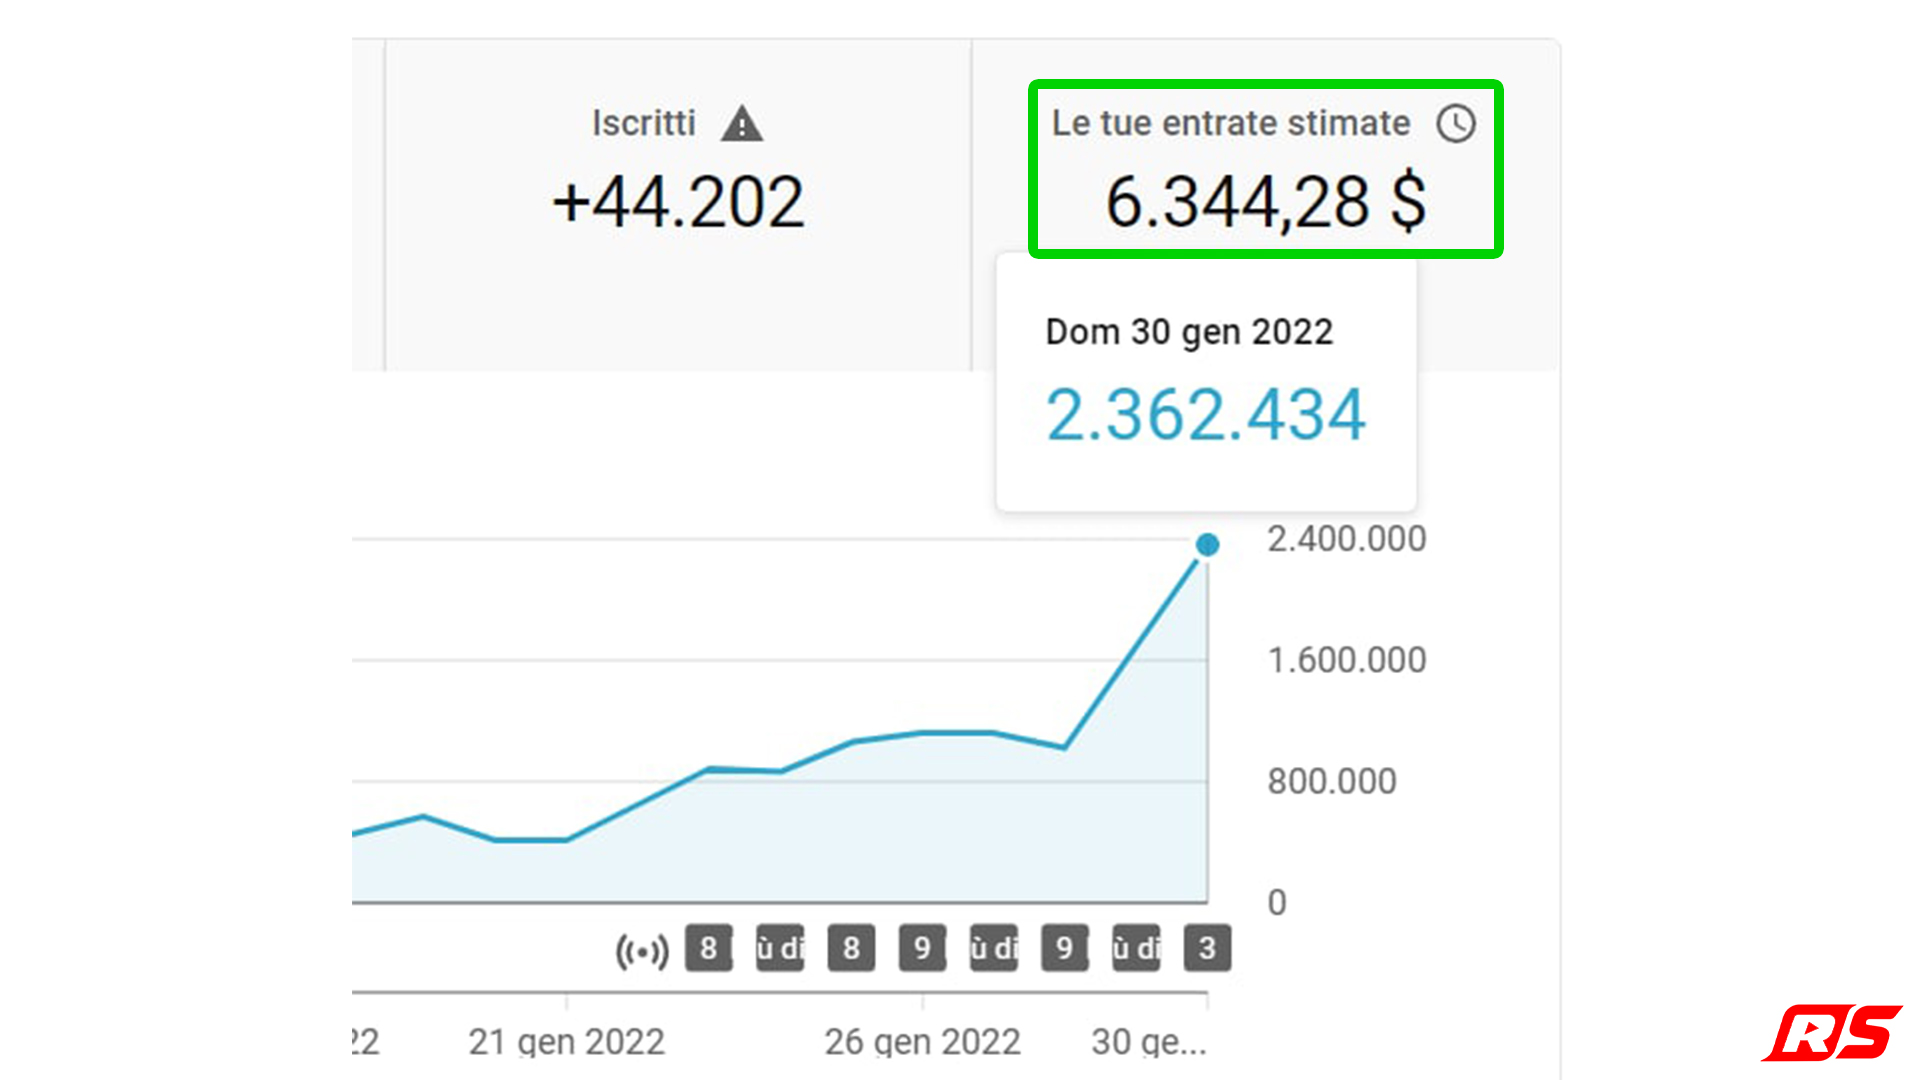
Task: Click the warning triangle icon beside Iscritti
Action: click(x=742, y=124)
